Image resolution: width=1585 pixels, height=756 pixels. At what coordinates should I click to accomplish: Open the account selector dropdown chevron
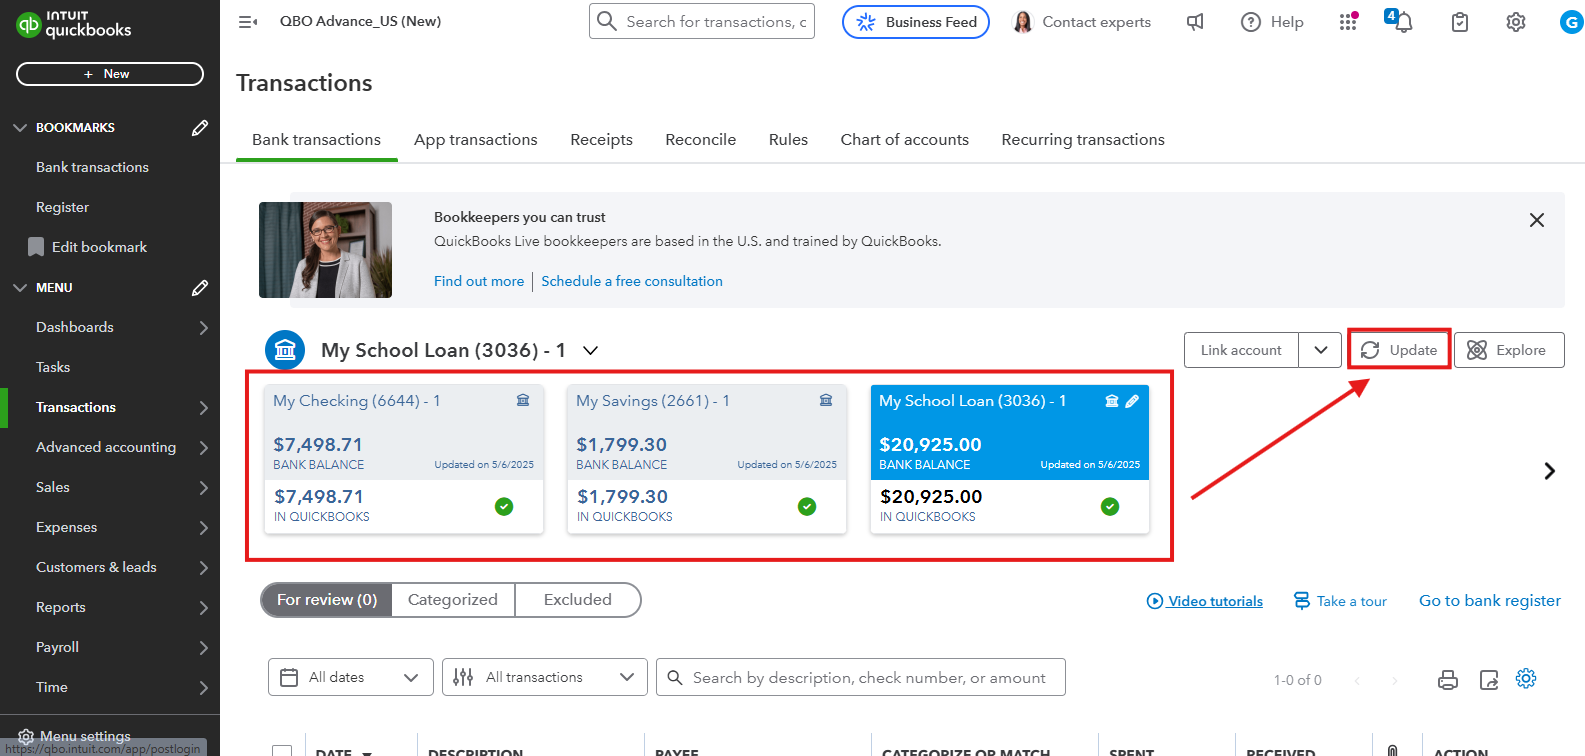click(591, 350)
